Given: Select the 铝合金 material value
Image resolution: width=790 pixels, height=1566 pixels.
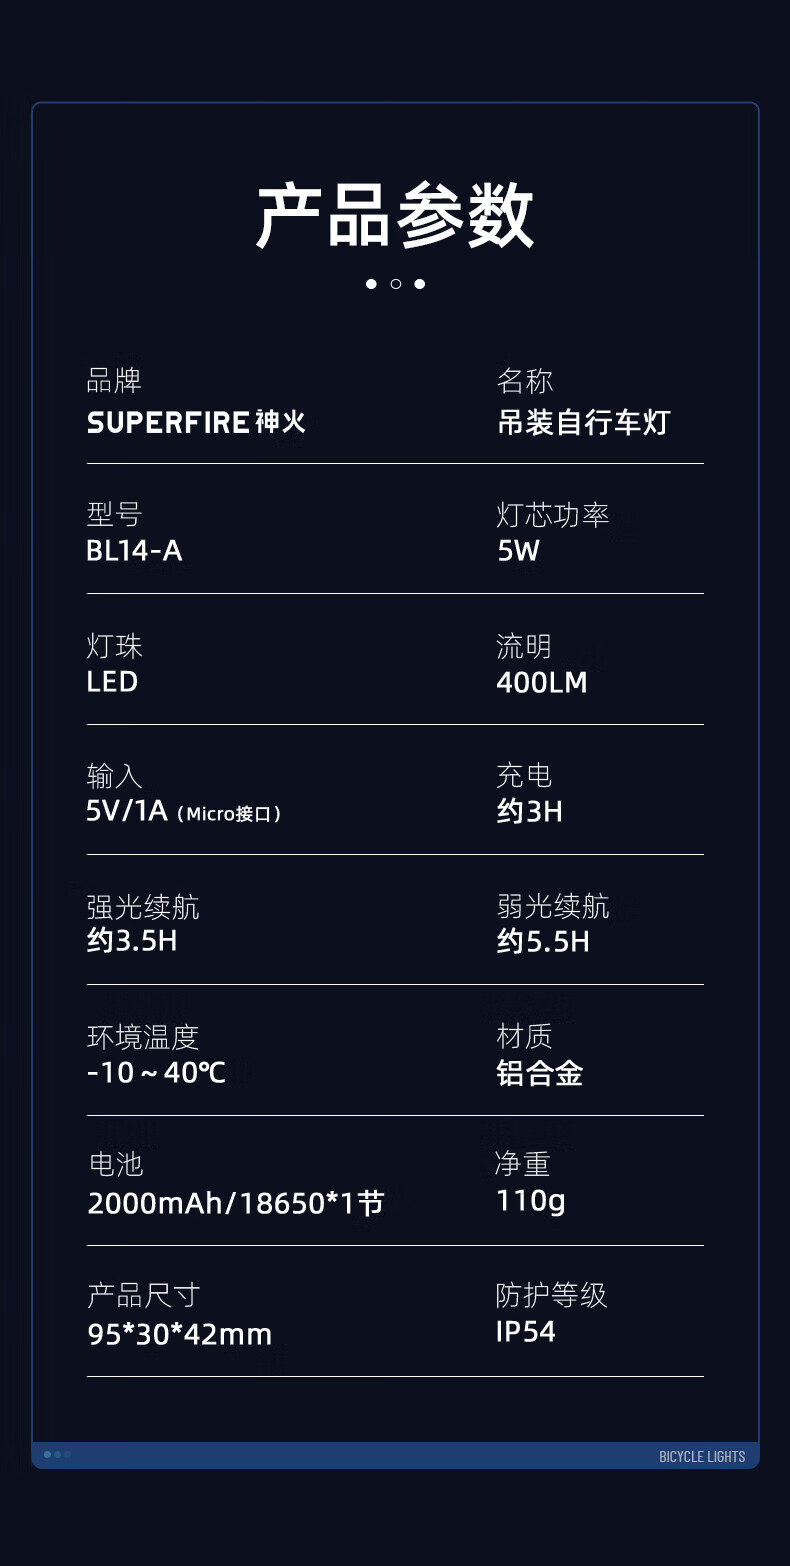Looking at the screenshot, I should [540, 1073].
